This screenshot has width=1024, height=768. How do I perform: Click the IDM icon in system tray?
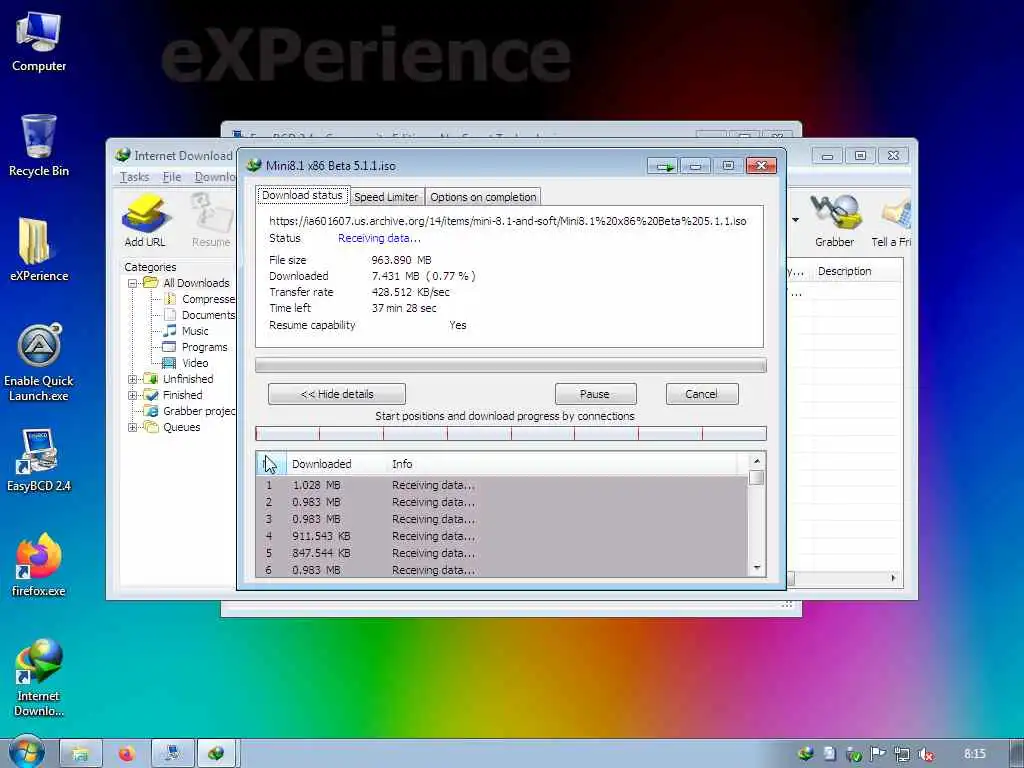click(x=806, y=754)
